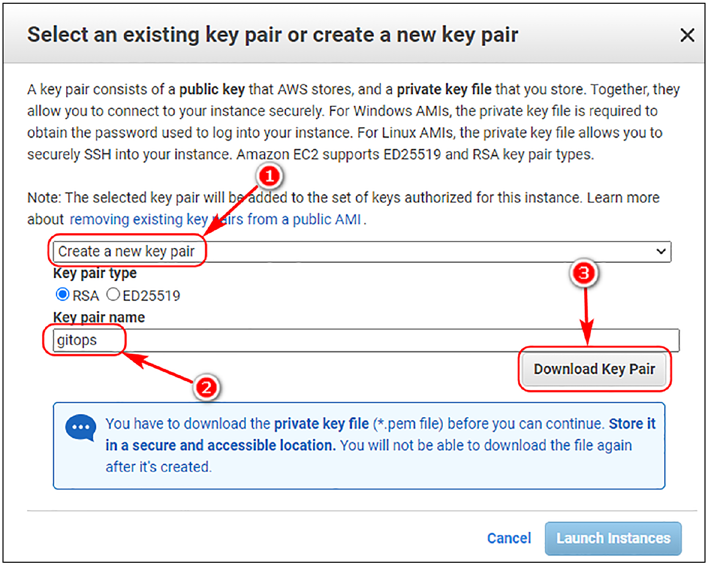This screenshot has width=708, height=565.
Task: Click Launch Instances button
Action: [613, 538]
